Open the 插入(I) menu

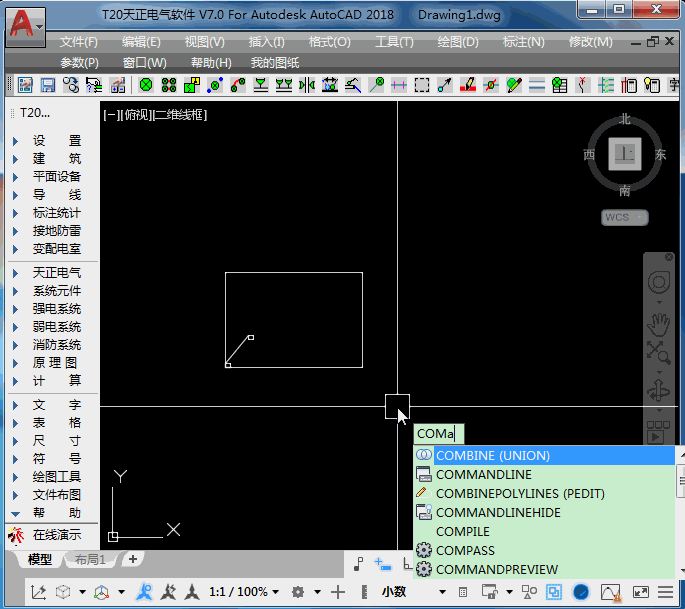pos(266,42)
